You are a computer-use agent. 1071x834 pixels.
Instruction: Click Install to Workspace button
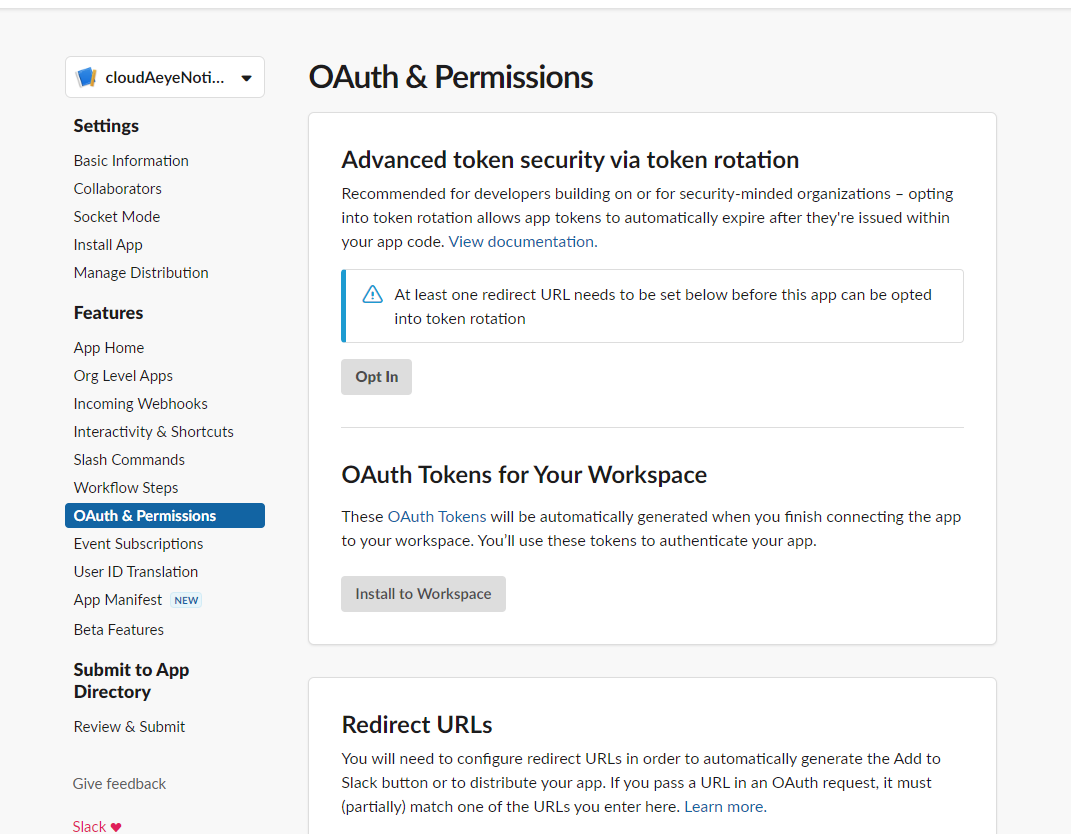pos(423,594)
